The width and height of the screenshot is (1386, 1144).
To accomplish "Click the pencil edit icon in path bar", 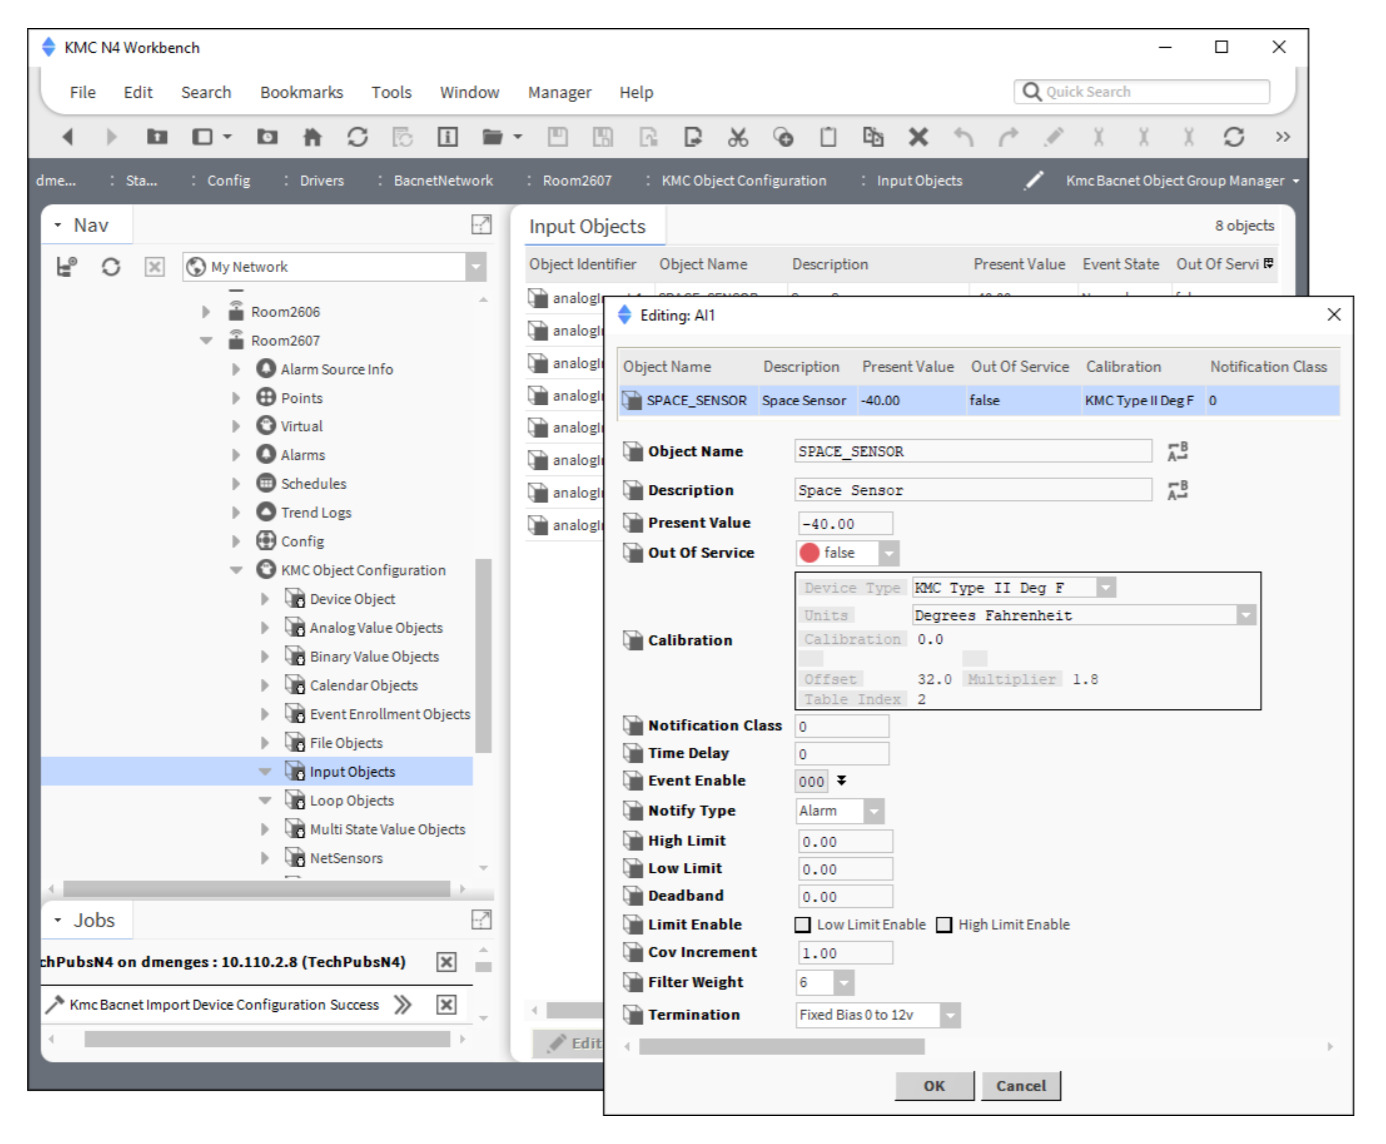I will pos(1035,180).
